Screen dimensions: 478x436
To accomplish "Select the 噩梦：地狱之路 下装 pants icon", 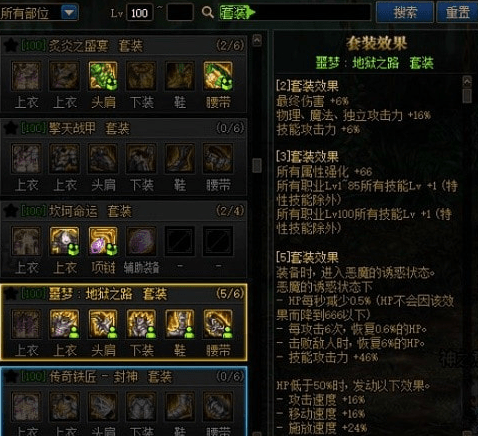I will [141, 324].
